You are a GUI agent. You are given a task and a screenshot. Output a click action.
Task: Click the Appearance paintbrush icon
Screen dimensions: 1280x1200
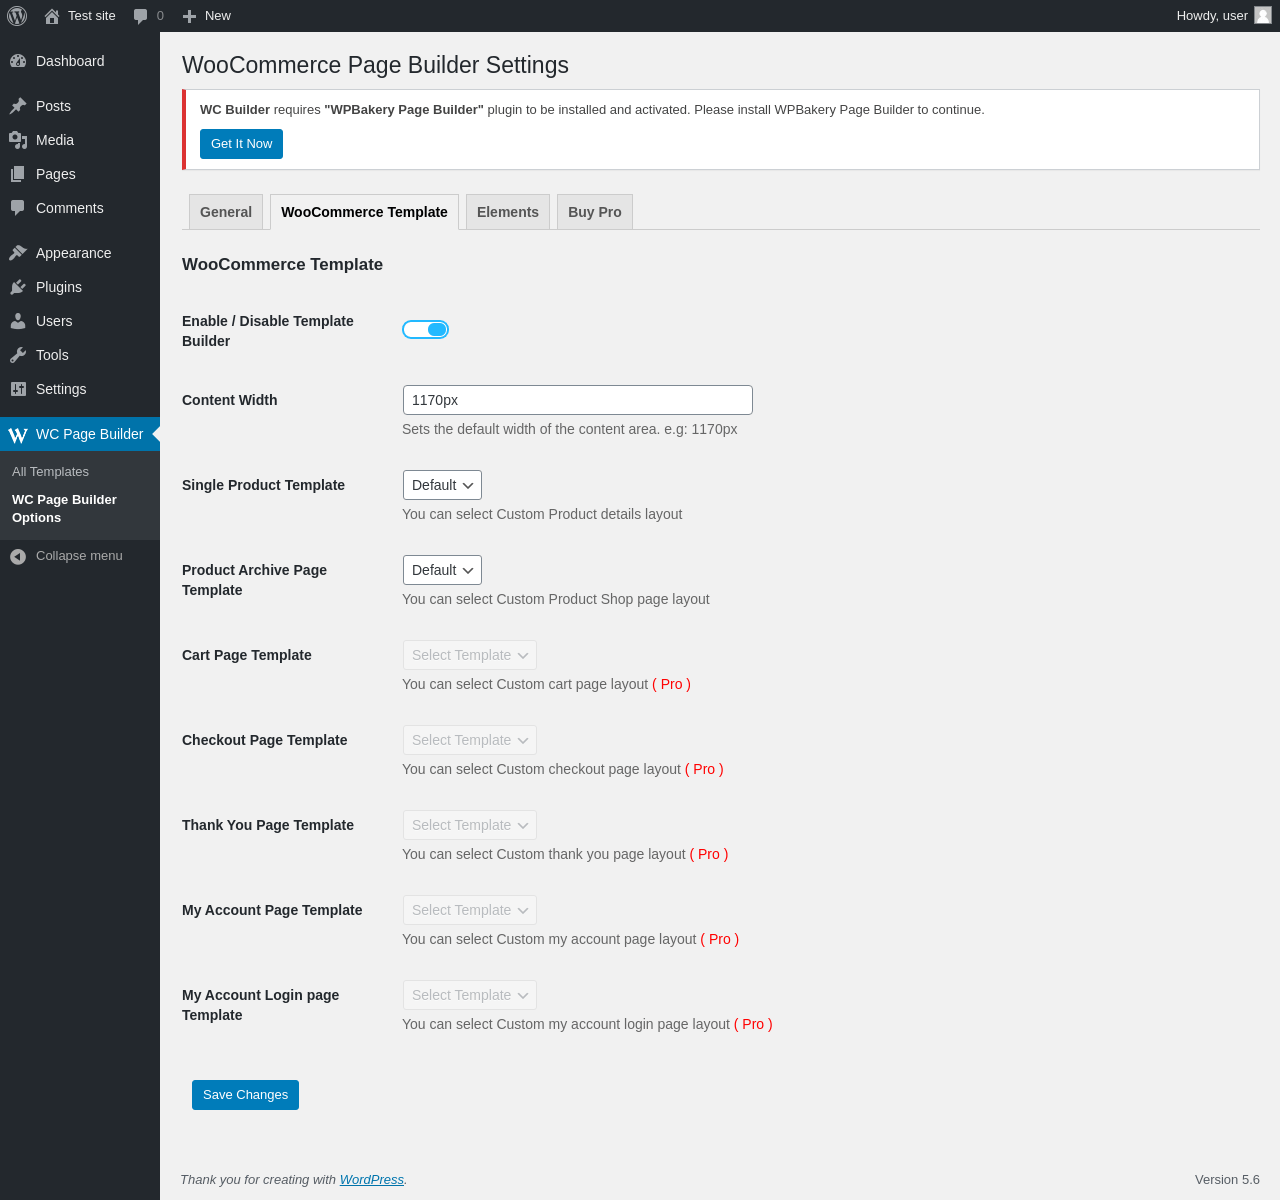coord(18,253)
